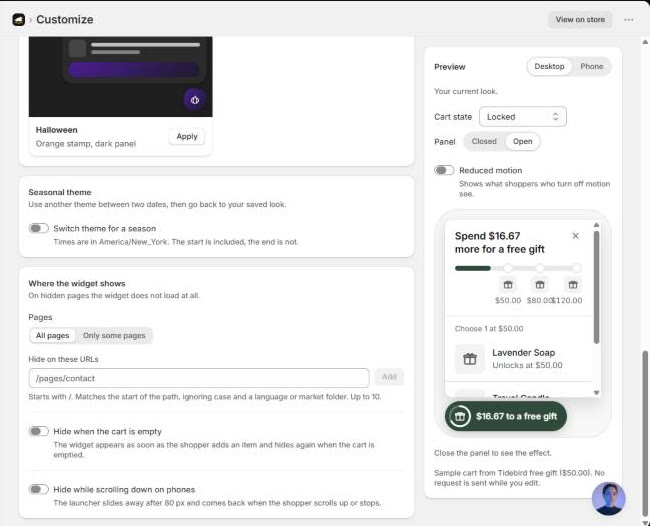Click the gift icon above $80.00

(x=540, y=285)
